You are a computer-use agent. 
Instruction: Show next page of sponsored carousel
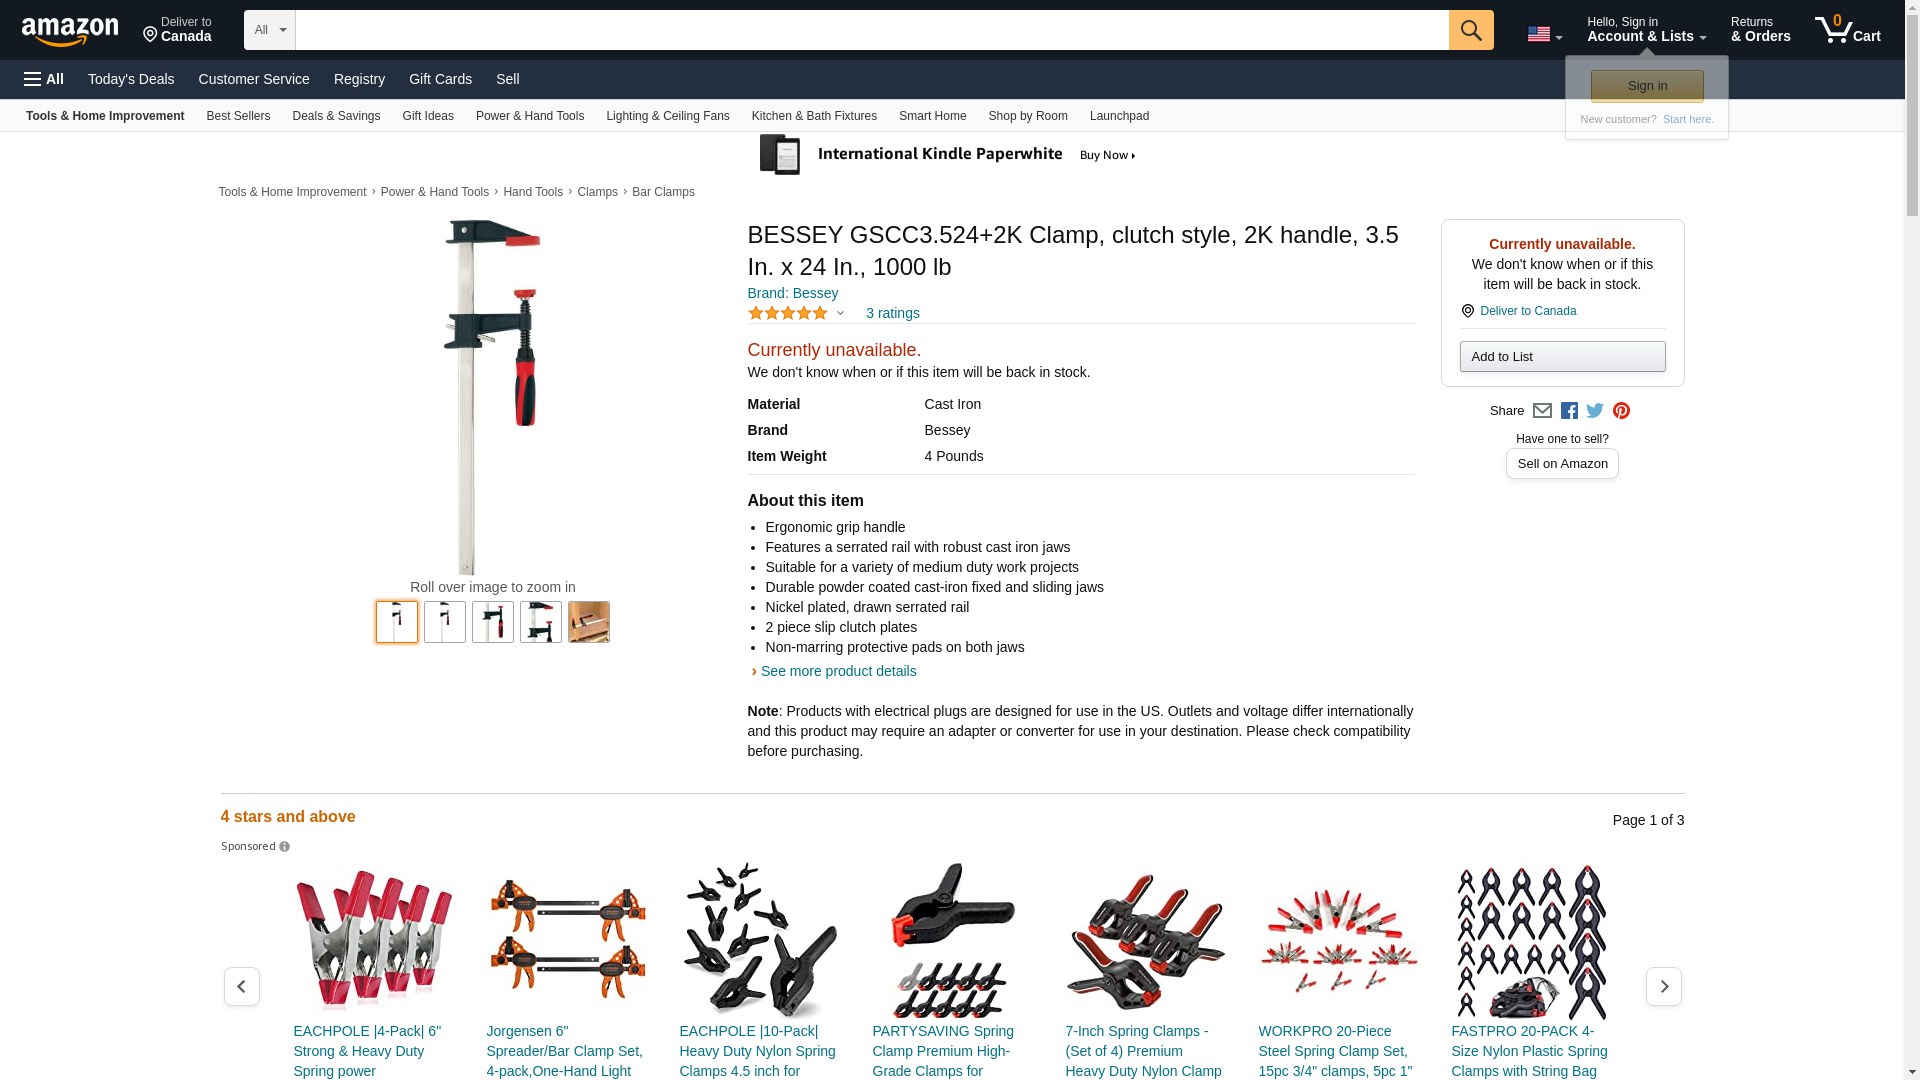(1663, 986)
